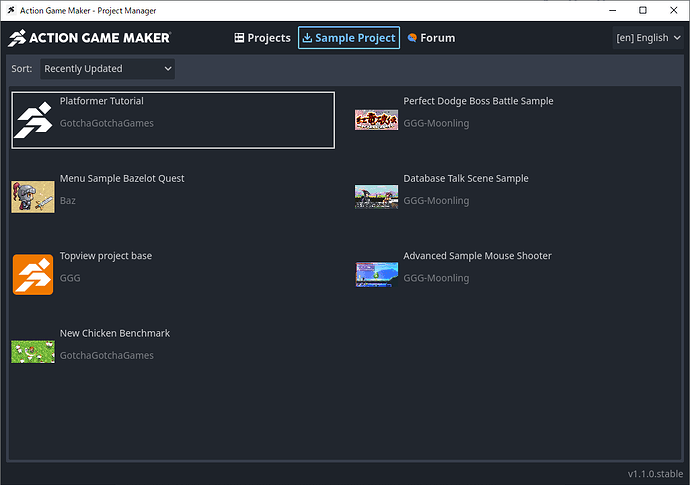This screenshot has width=690, height=485.
Task: Expand the Sort dropdown Recently Updated
Action: pyautogui.click(x=108, y=69)
